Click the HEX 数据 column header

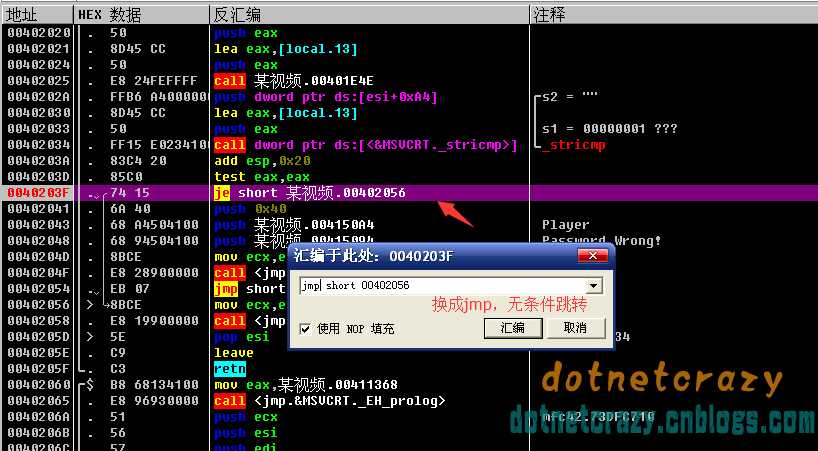click(142, 15)
